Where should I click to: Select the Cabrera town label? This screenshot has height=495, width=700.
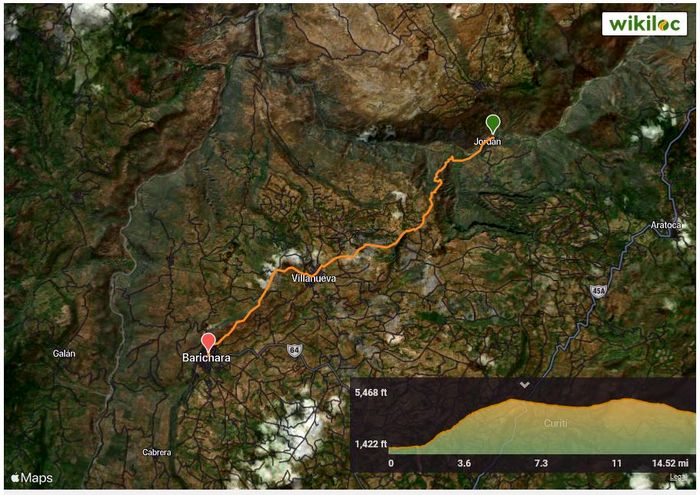pyautogui.click(x=157, y=452)
